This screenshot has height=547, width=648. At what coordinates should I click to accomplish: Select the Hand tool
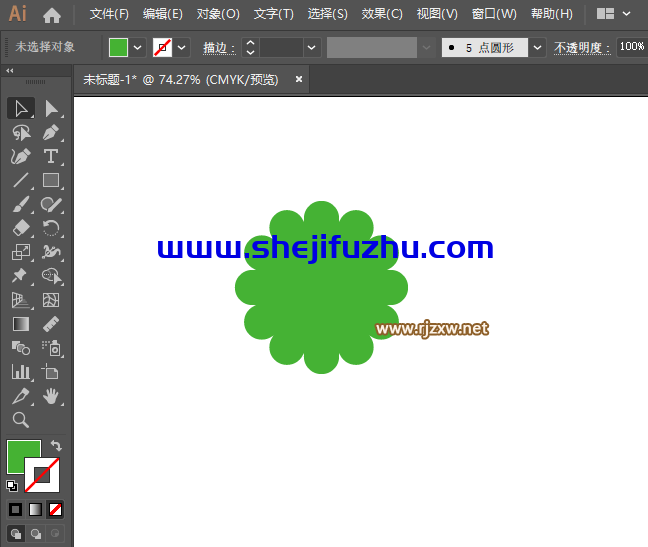click(51, 396)
